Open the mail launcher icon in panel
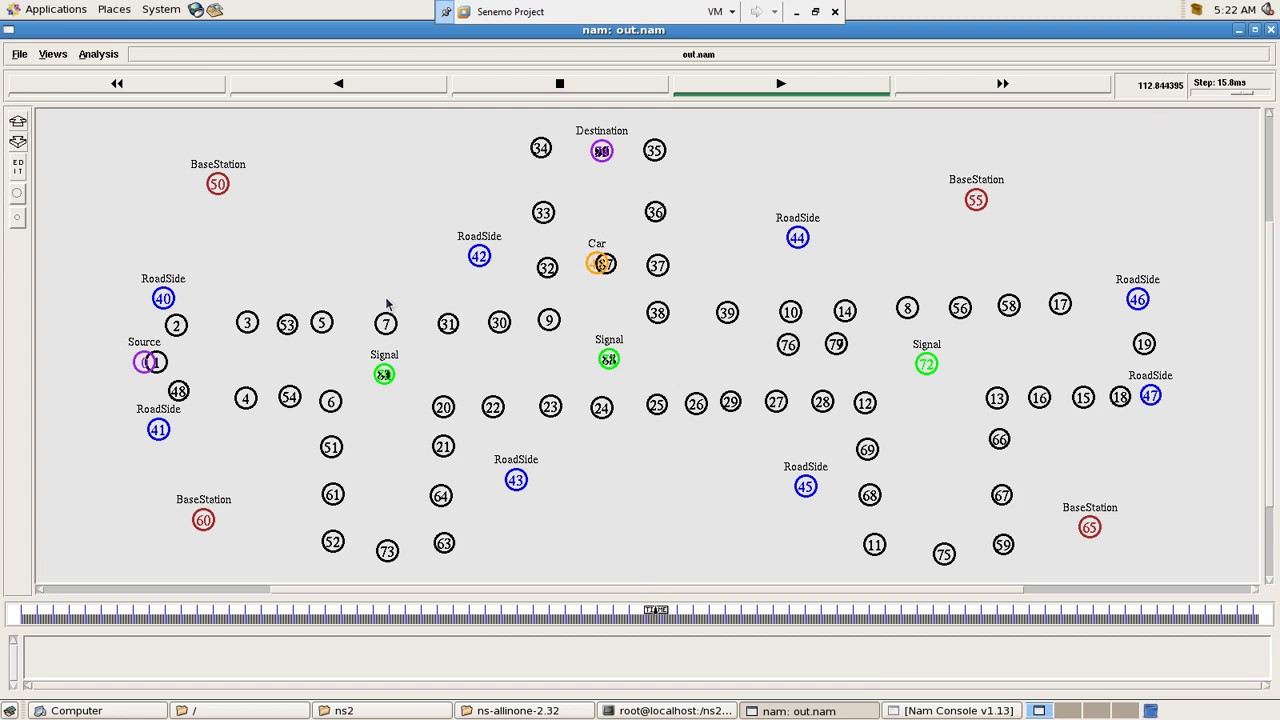 point(214,10)
